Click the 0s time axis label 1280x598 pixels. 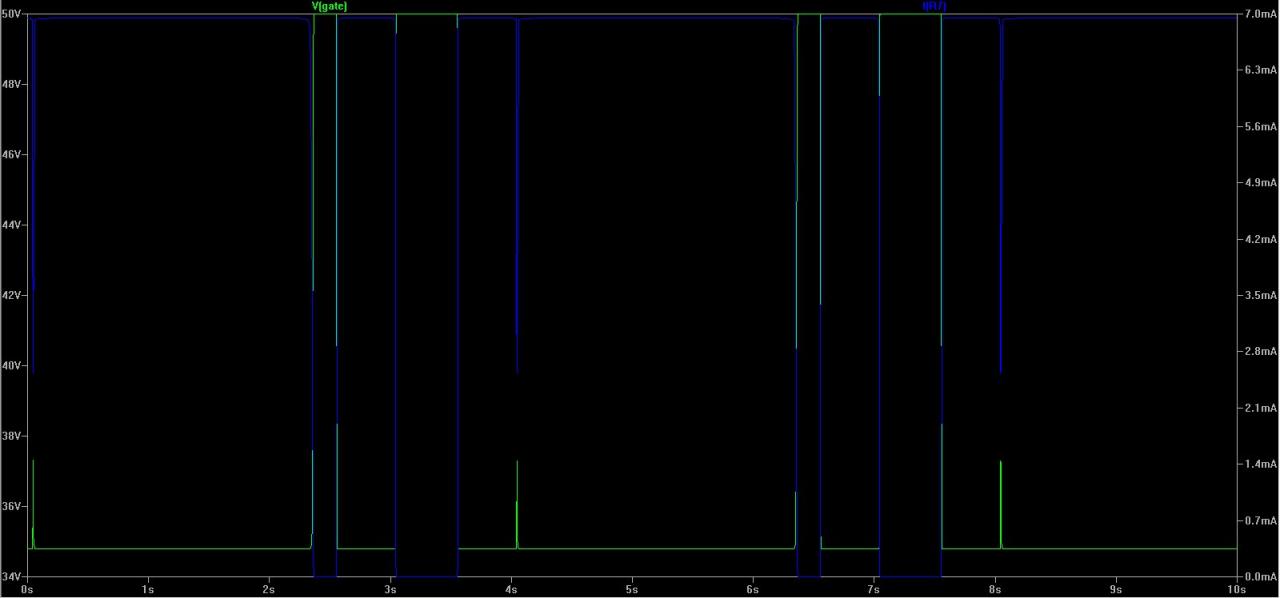27,590
